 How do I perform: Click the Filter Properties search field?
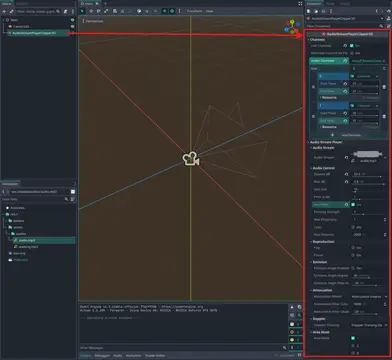[x=345, y=26]
